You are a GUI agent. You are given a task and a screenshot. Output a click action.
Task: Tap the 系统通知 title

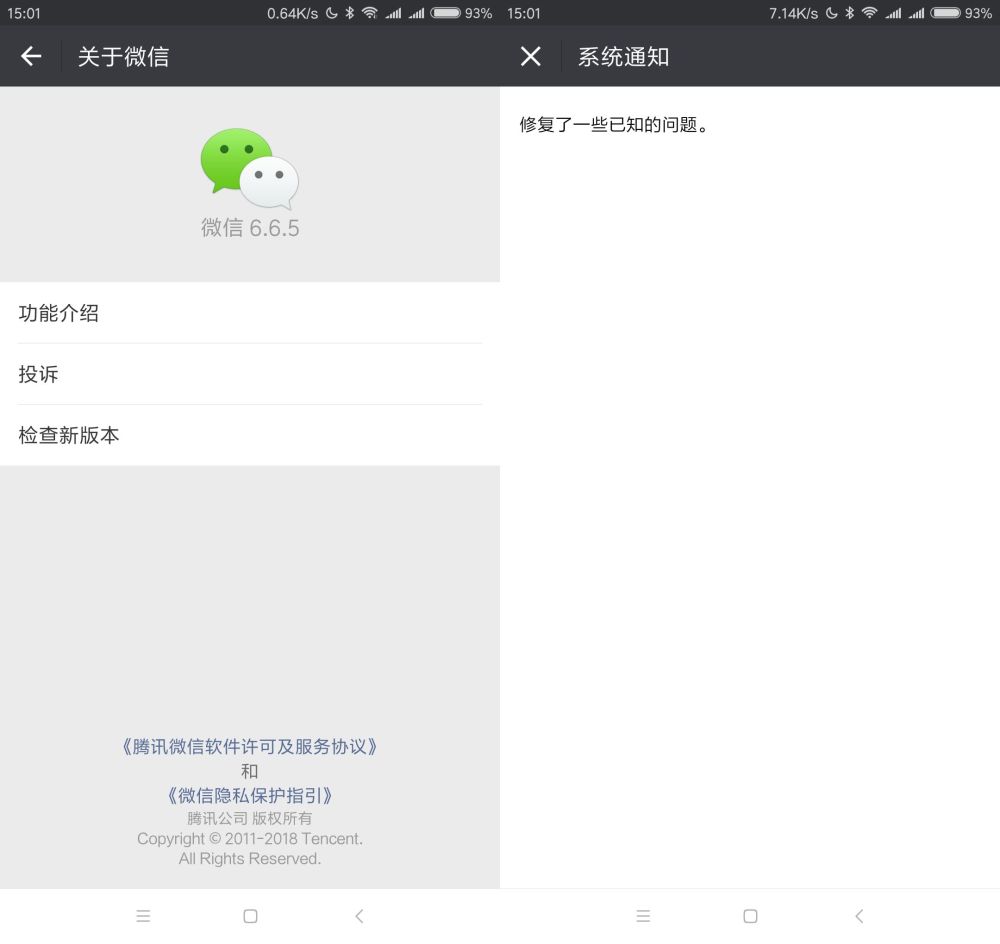point(624,57)
